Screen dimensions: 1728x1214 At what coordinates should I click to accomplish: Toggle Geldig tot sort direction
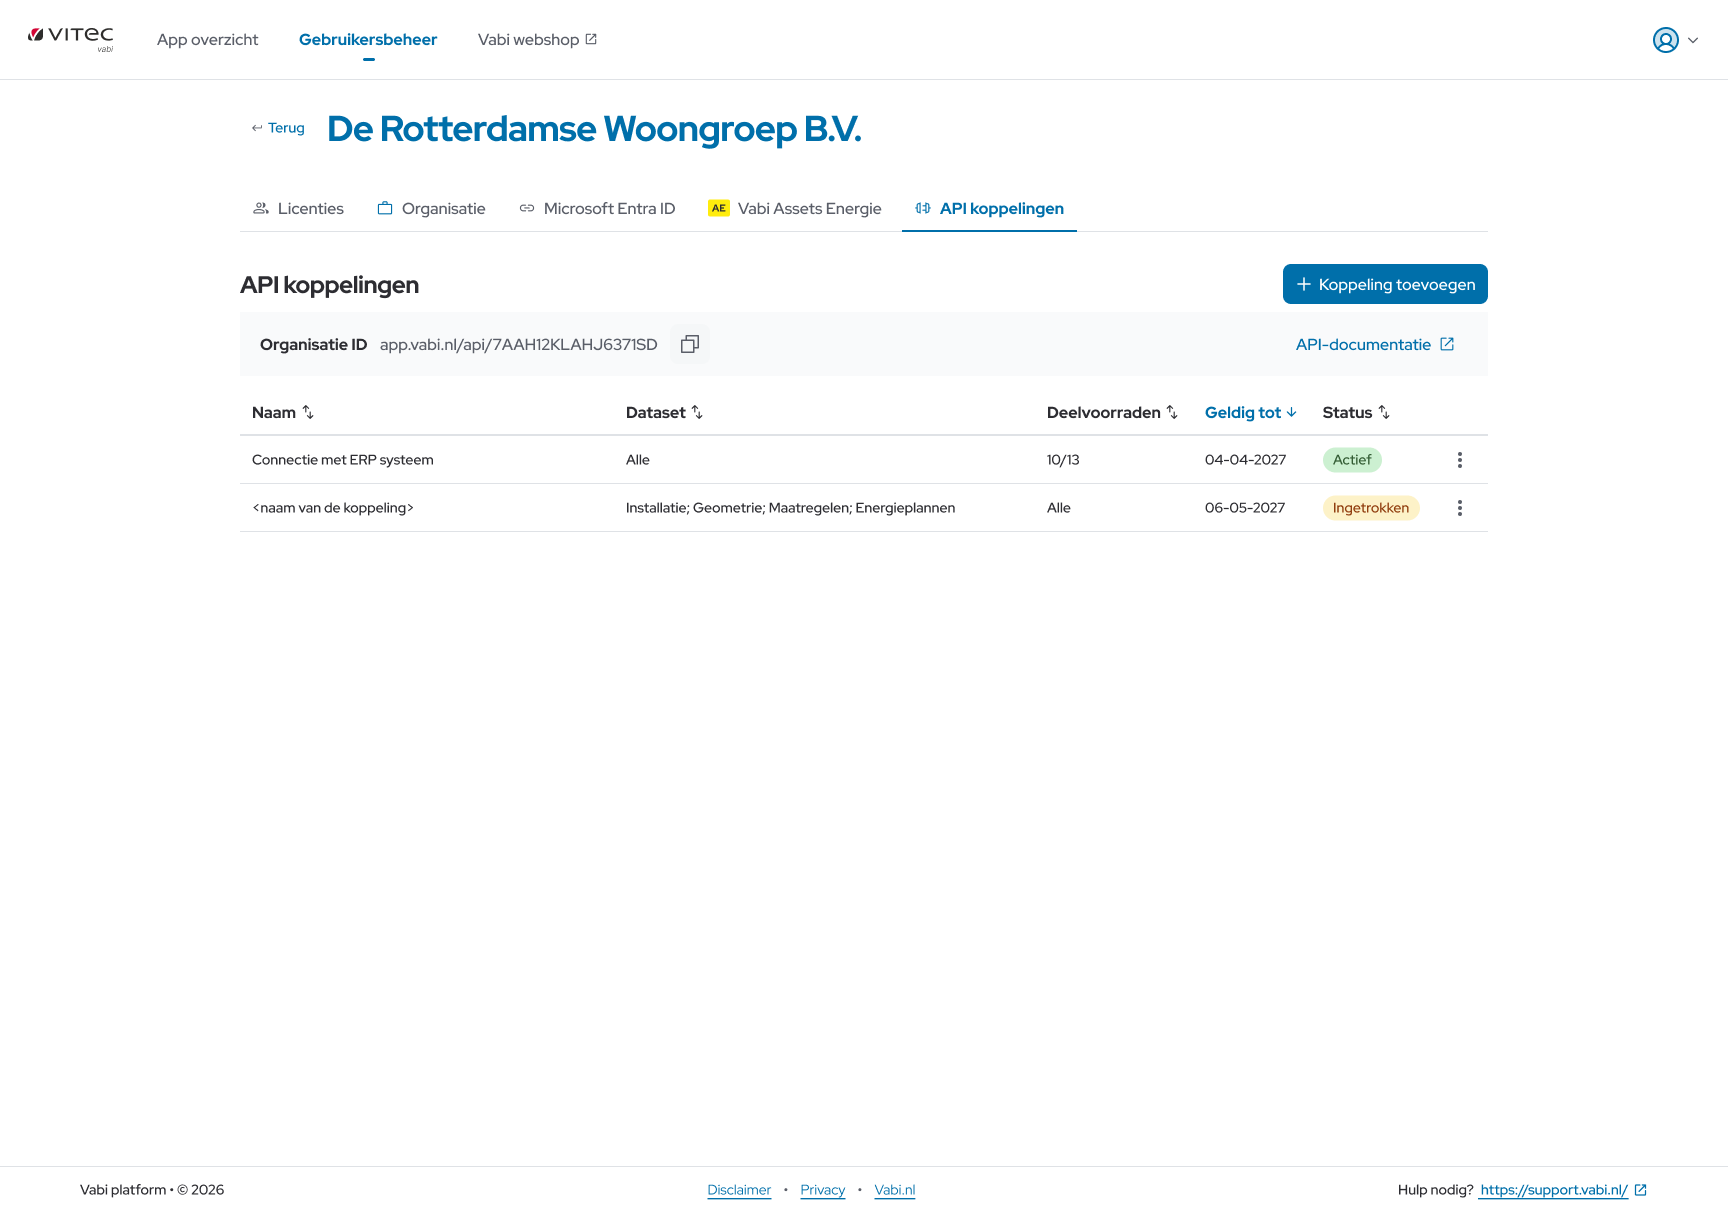click(x=1250, y=412)
